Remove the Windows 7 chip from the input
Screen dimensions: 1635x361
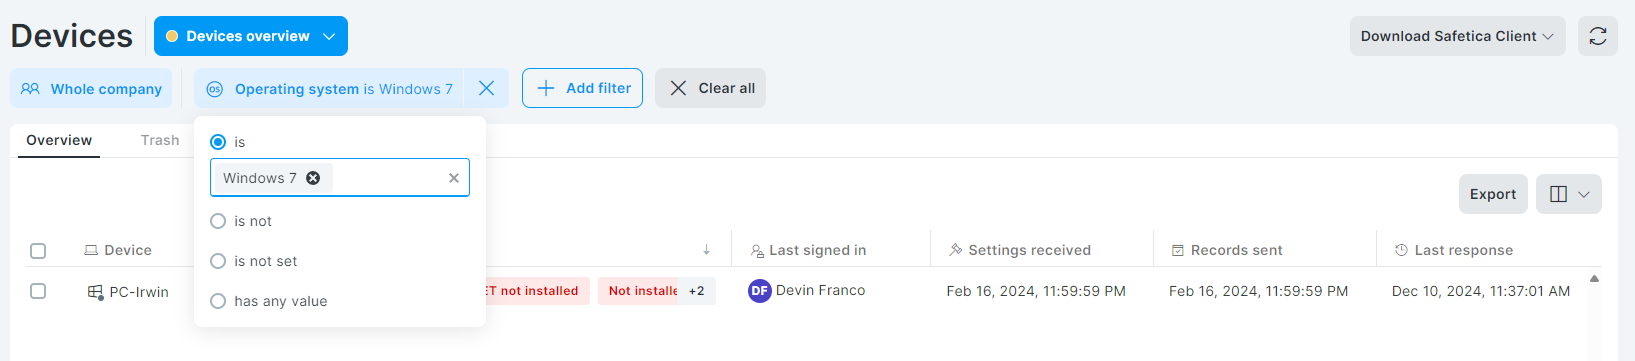pyautogui.click(x=313, y=178)
